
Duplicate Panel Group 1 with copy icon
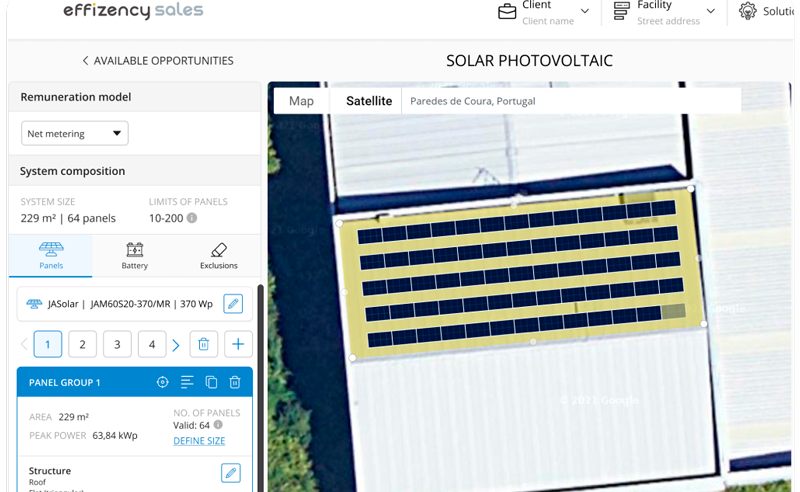(211, 382)
